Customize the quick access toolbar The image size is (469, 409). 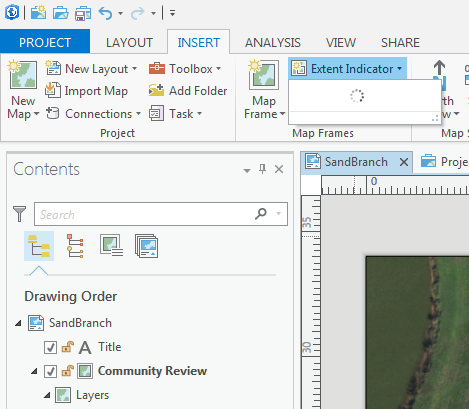point(172,13)
